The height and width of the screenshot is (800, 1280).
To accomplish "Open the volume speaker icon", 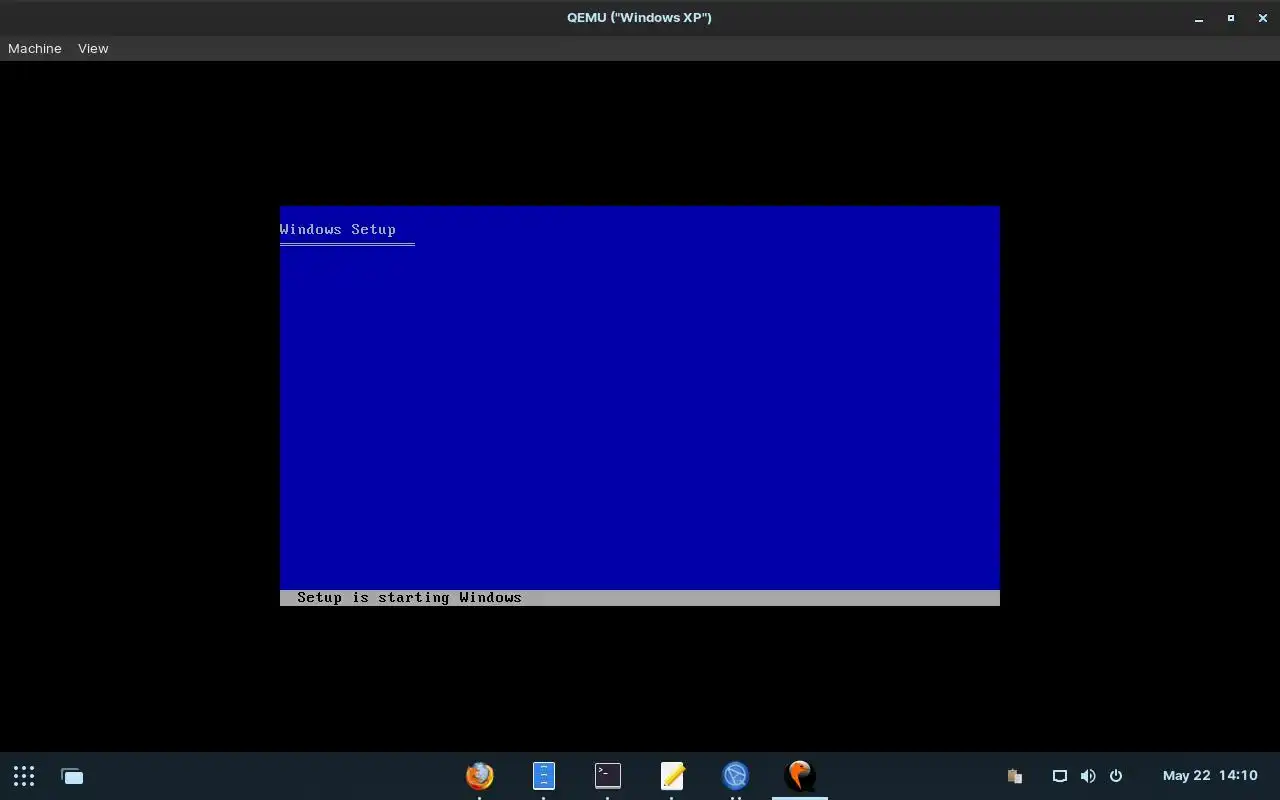I will click(x=1088, y=776).
